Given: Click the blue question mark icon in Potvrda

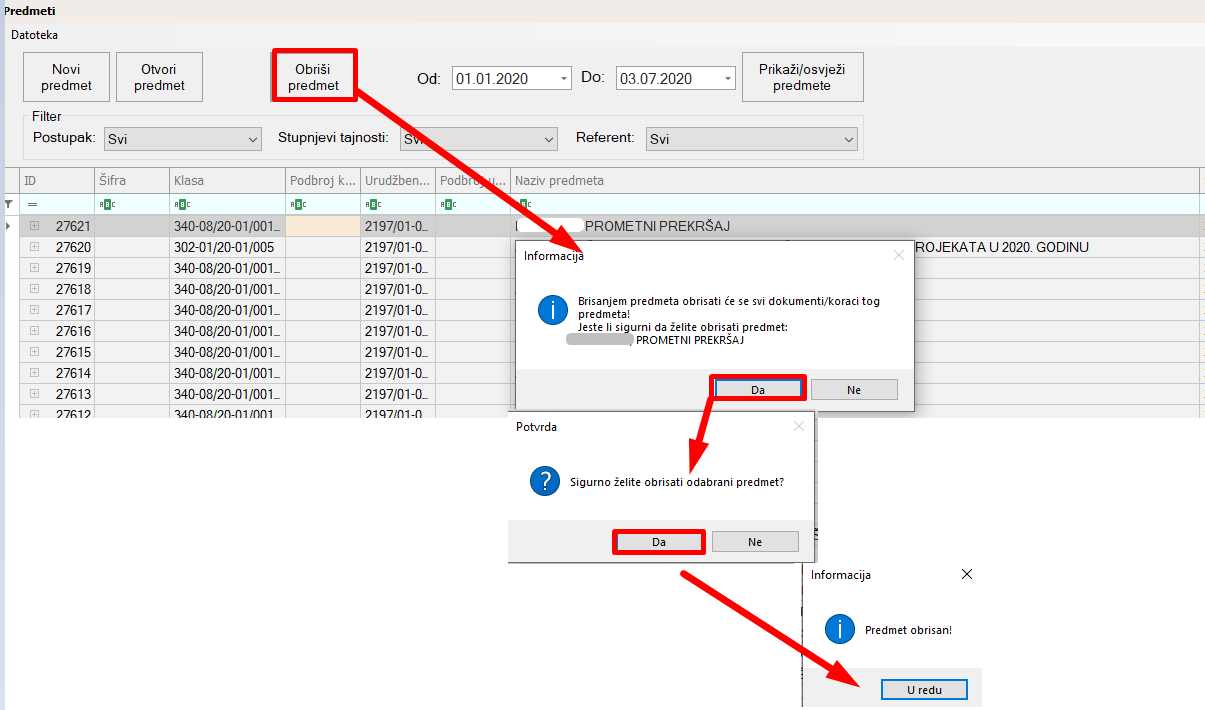Looking at the screenshot, I should click(544, 481).
